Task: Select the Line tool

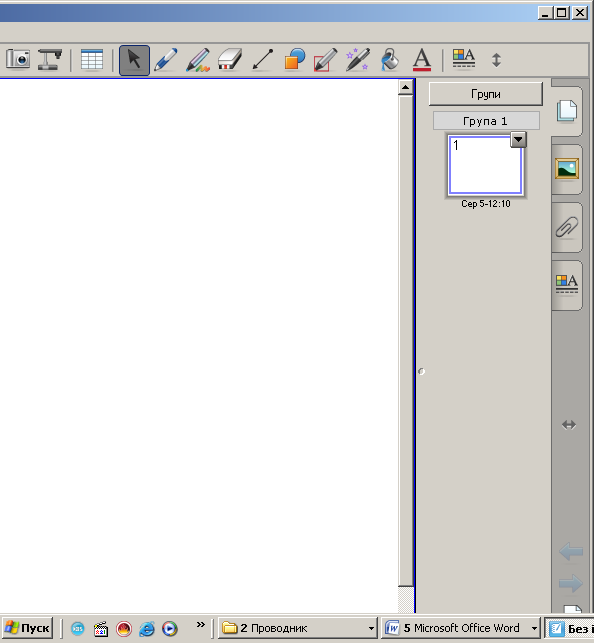Action: (262, 60)
